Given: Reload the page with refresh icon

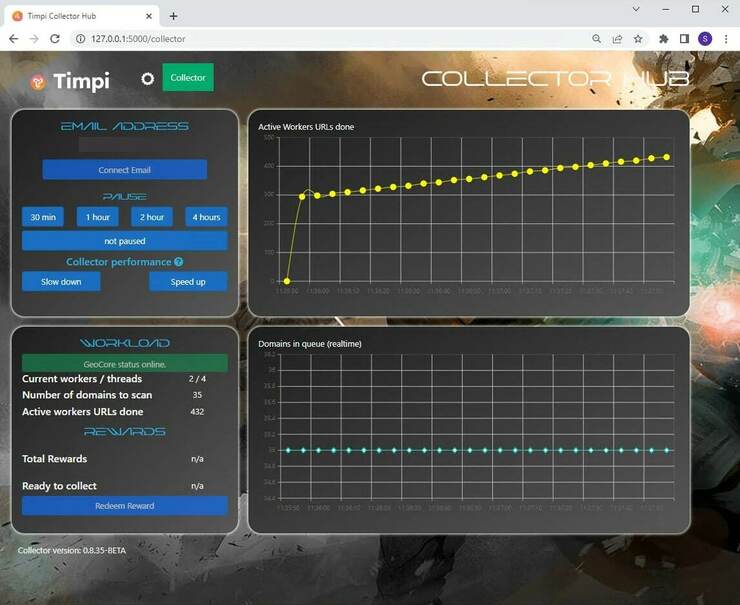Looking at the screenshot, I should pos(55,39).
